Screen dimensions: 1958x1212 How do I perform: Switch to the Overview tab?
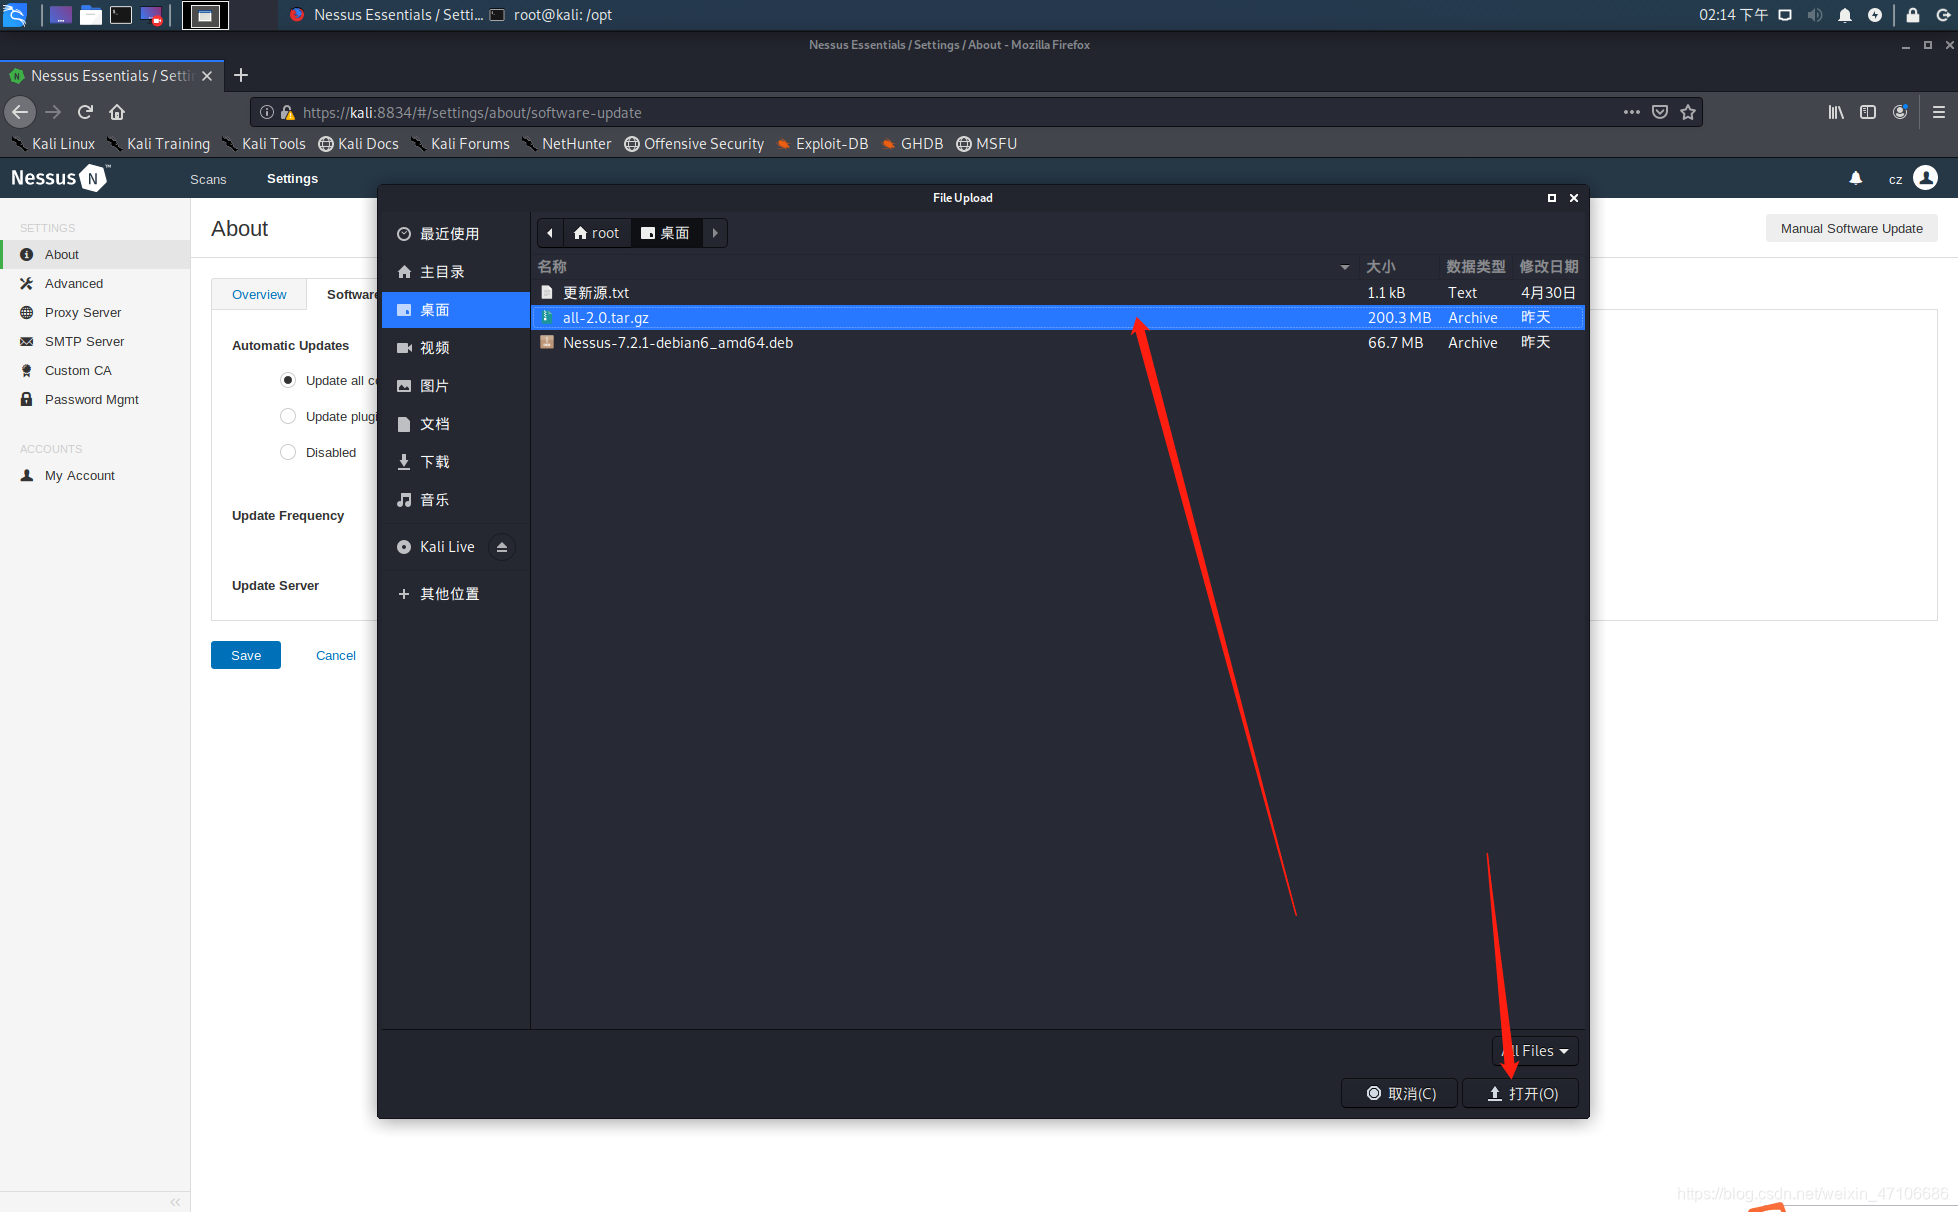(259, 294)
